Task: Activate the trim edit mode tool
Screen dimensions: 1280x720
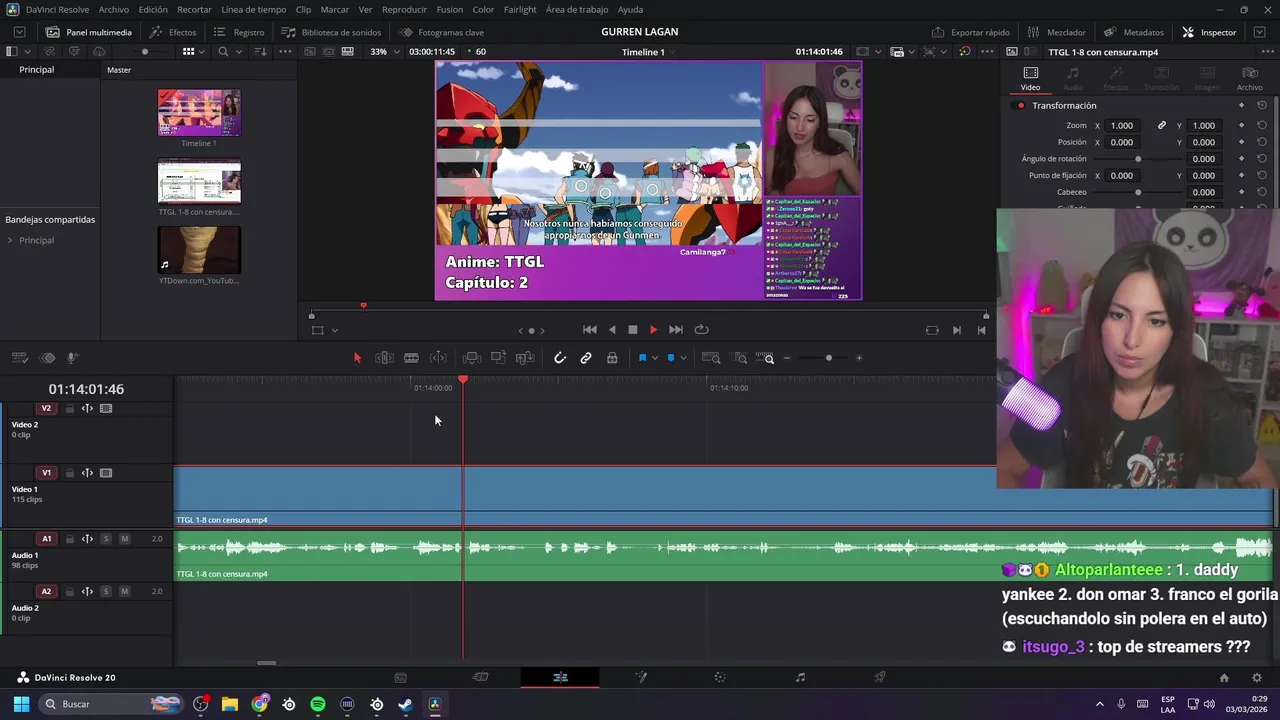Action: [x=384, y=358]
